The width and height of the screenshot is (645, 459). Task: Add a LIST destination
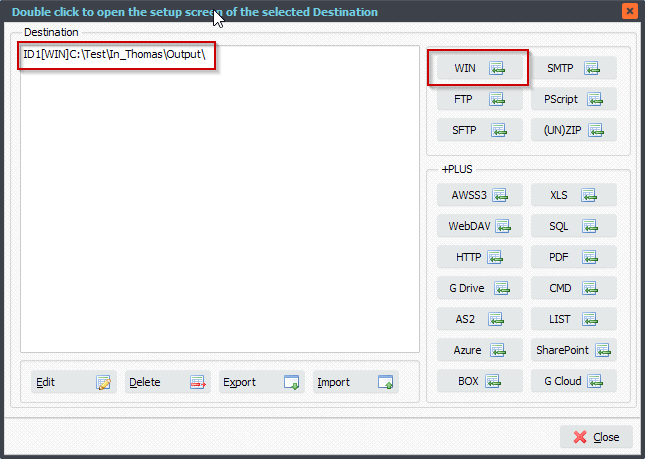(x=574, y=319)
